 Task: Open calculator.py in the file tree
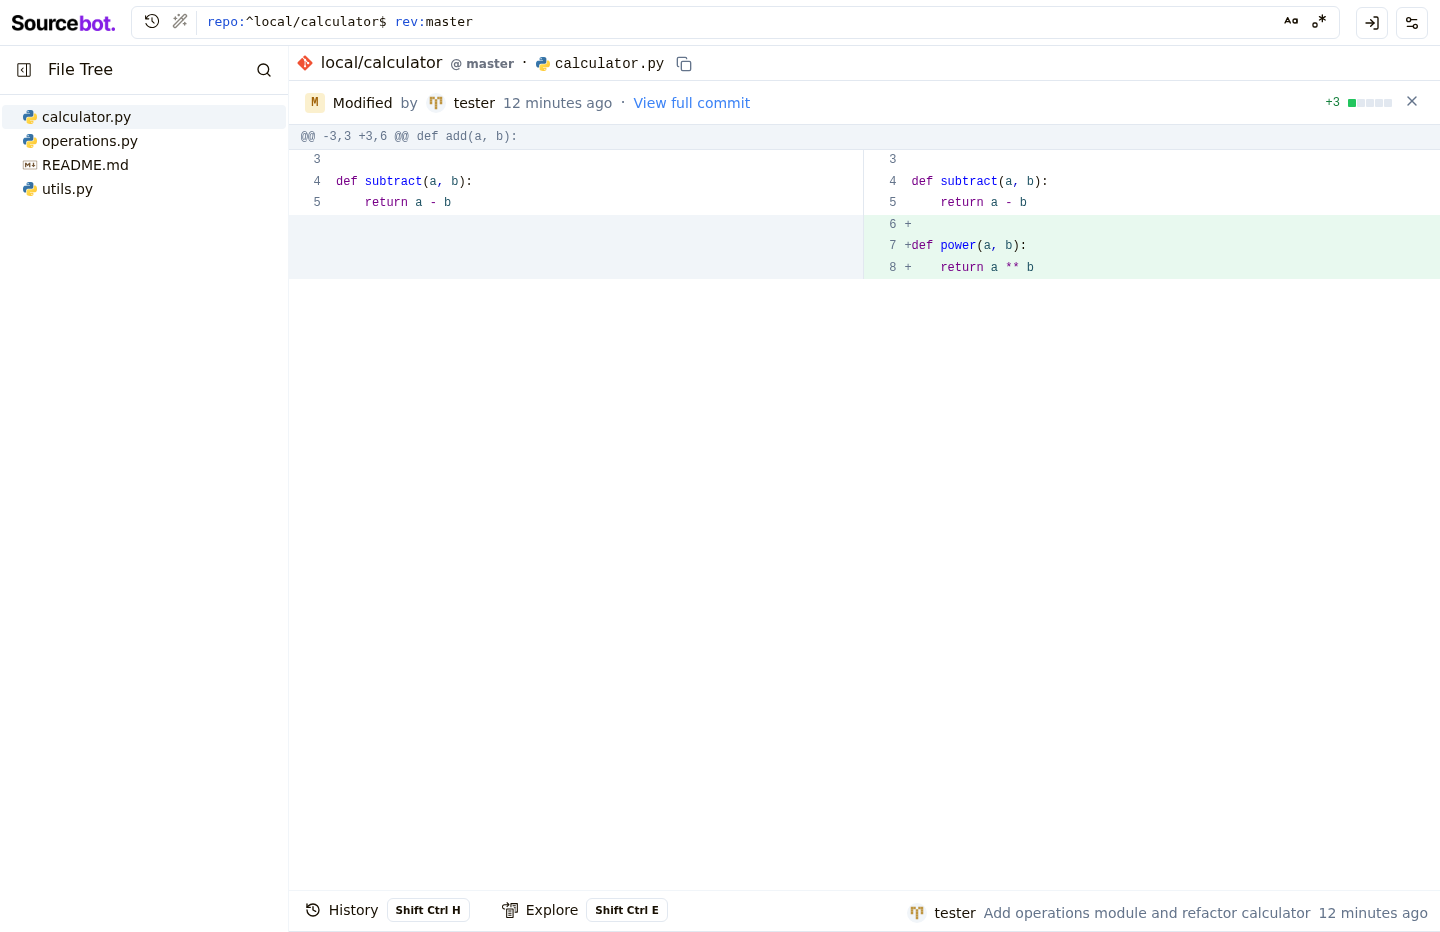pyautogui.click(x=144, y=117)
